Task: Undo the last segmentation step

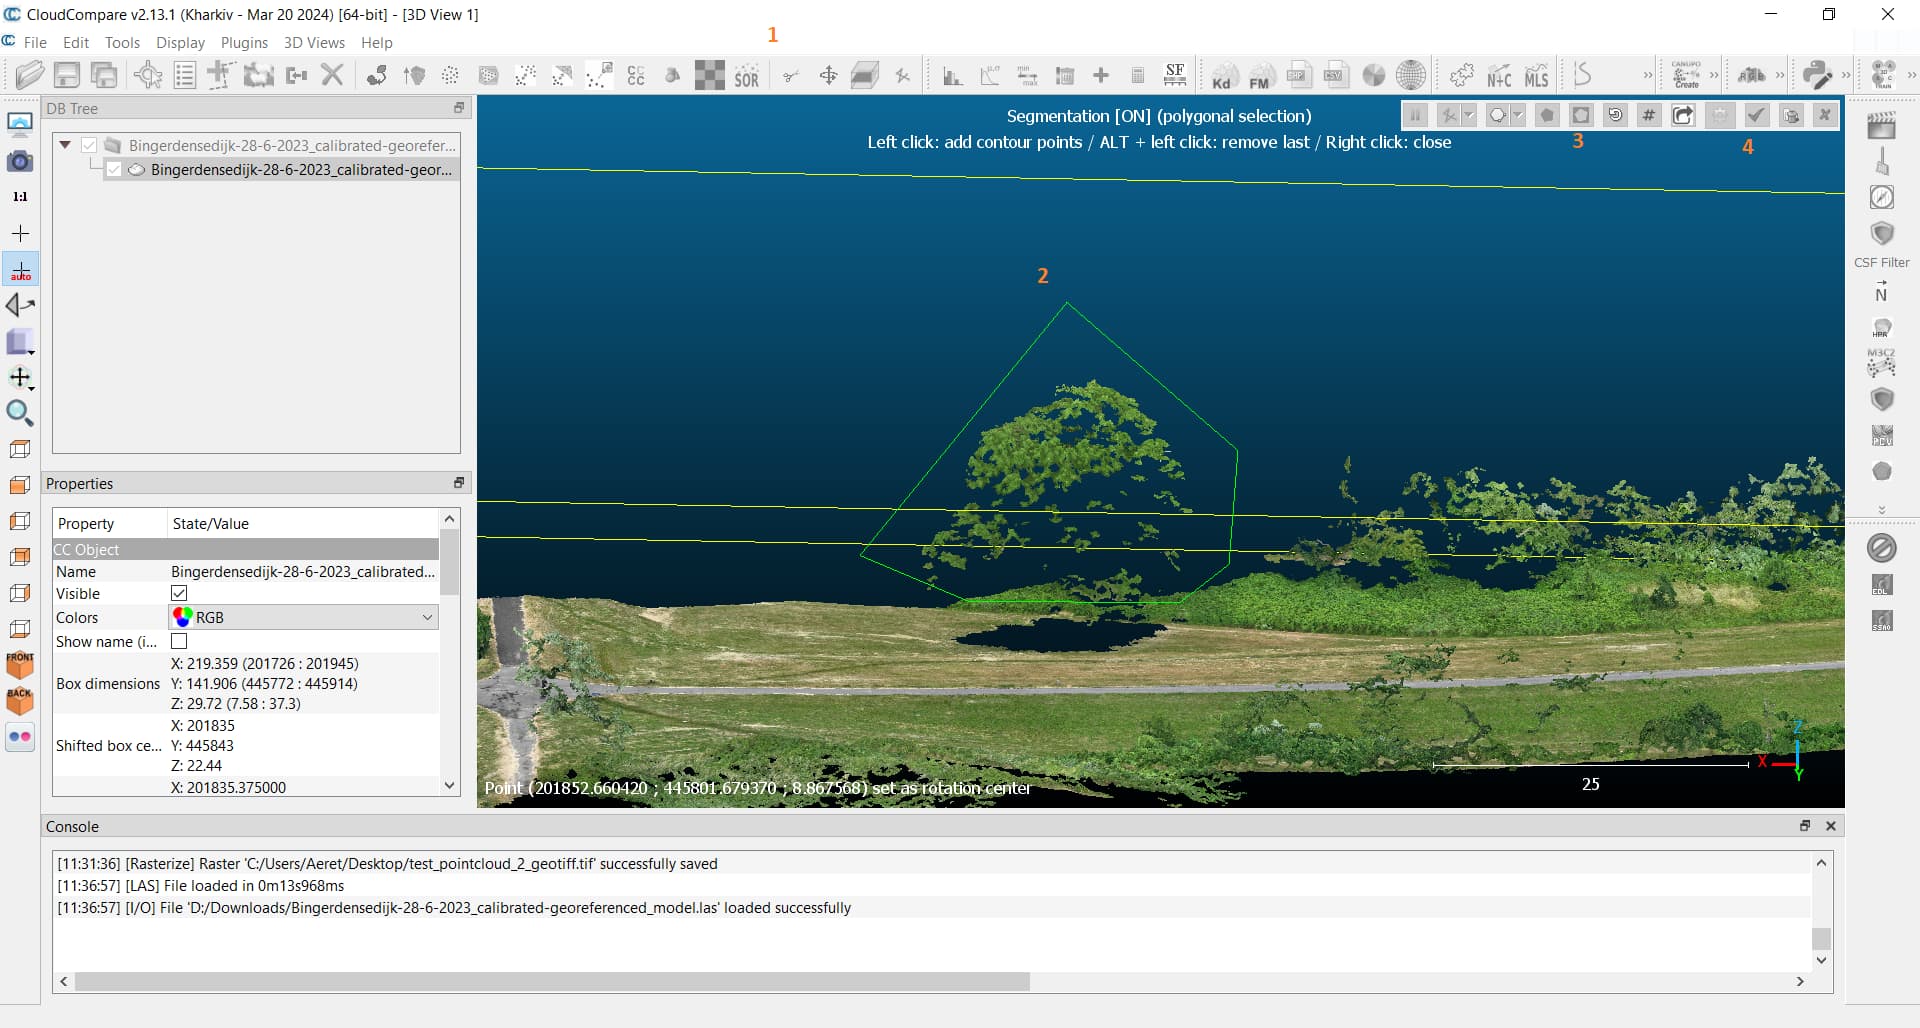Action: pyautogui.click(x=1616, y=115)
